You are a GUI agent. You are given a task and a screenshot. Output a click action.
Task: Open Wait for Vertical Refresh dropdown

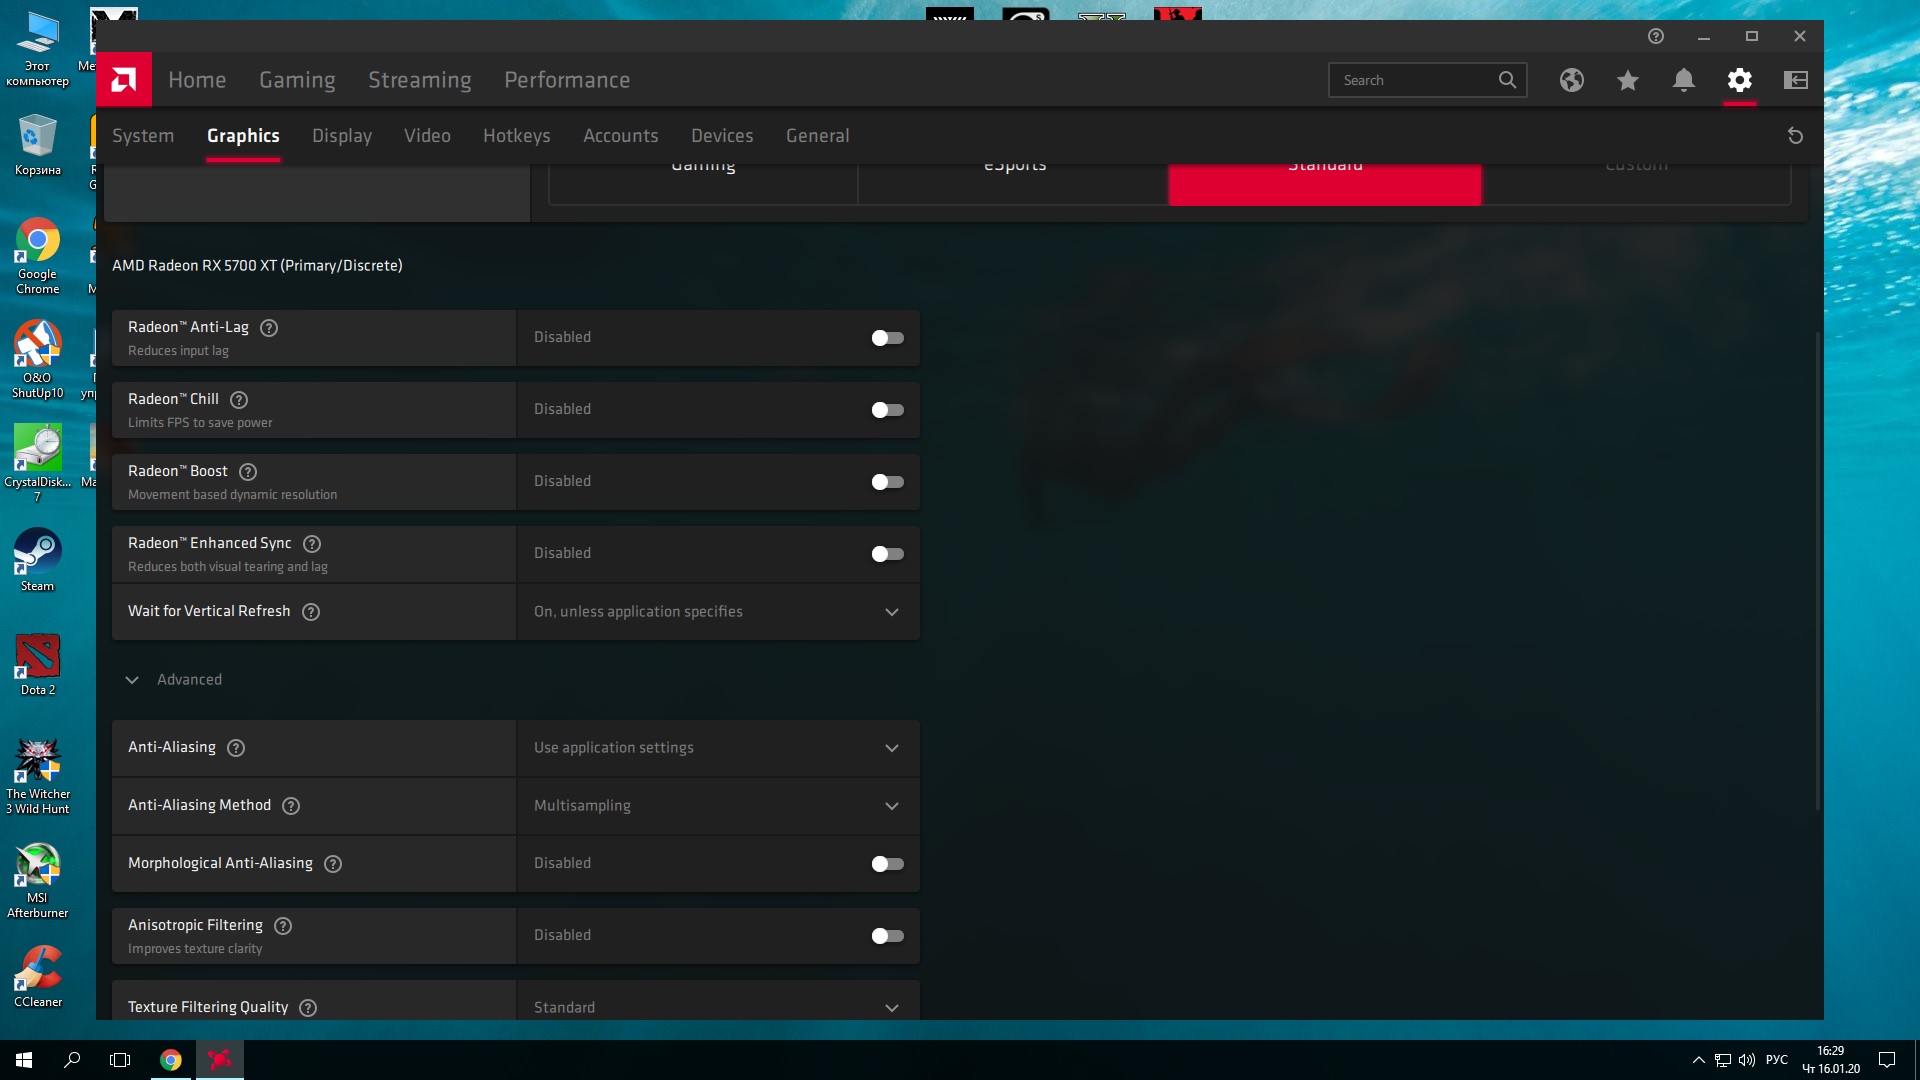coord(717,612)
